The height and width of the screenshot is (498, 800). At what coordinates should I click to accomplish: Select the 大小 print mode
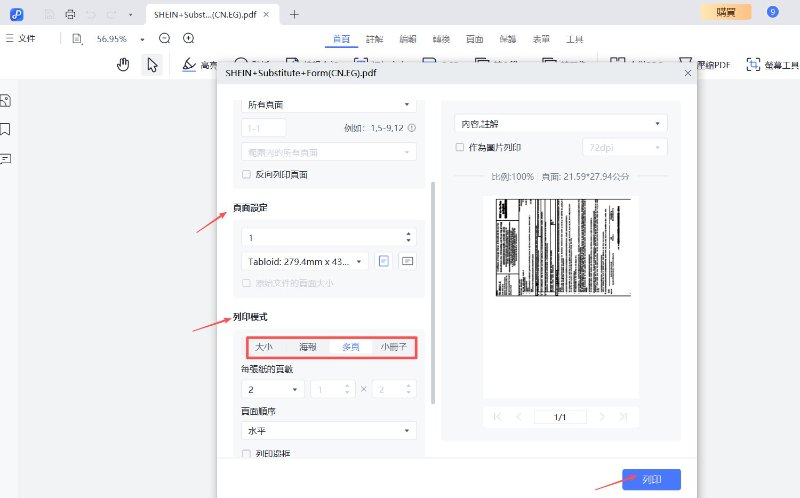pos(264,347)
